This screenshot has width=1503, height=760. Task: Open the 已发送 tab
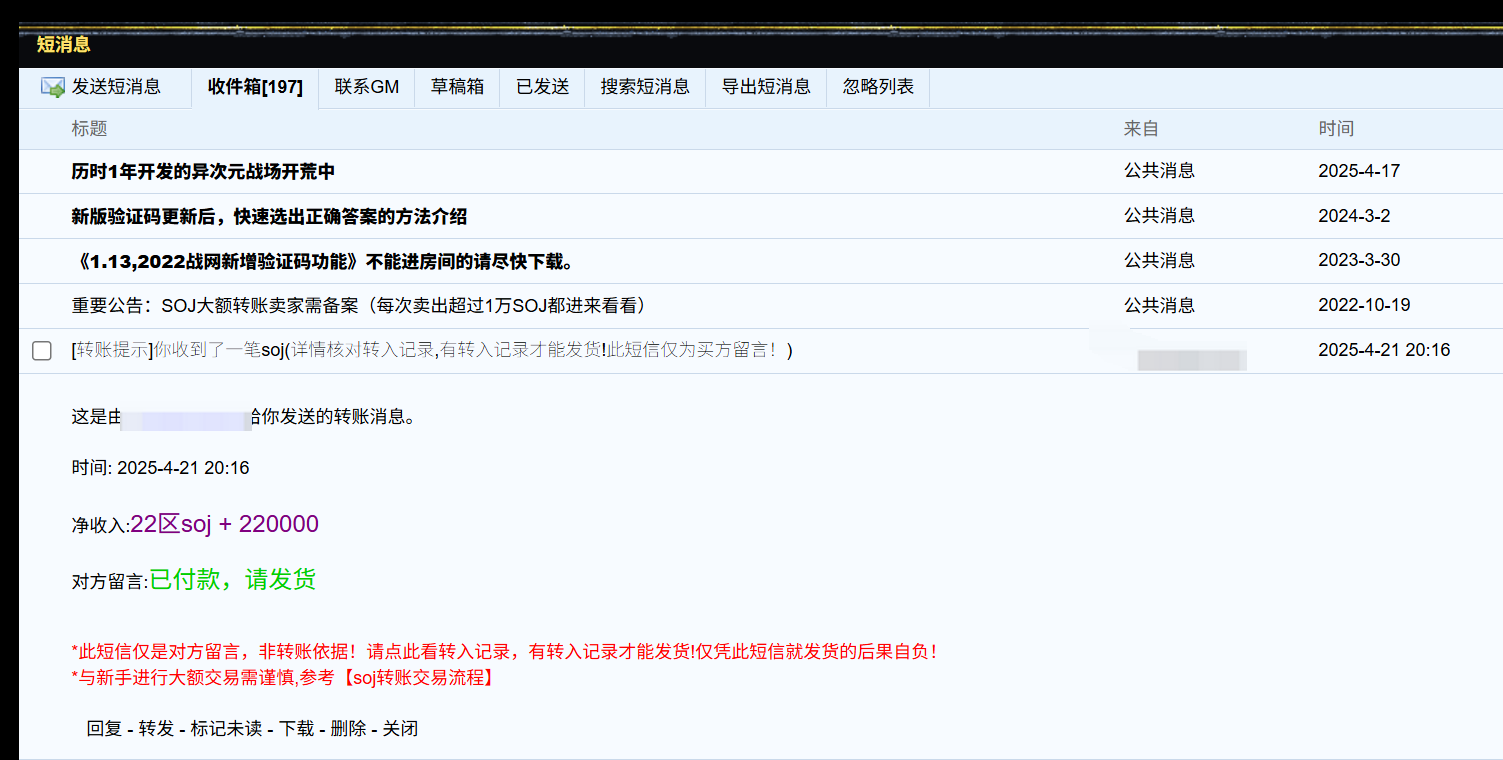542,87
